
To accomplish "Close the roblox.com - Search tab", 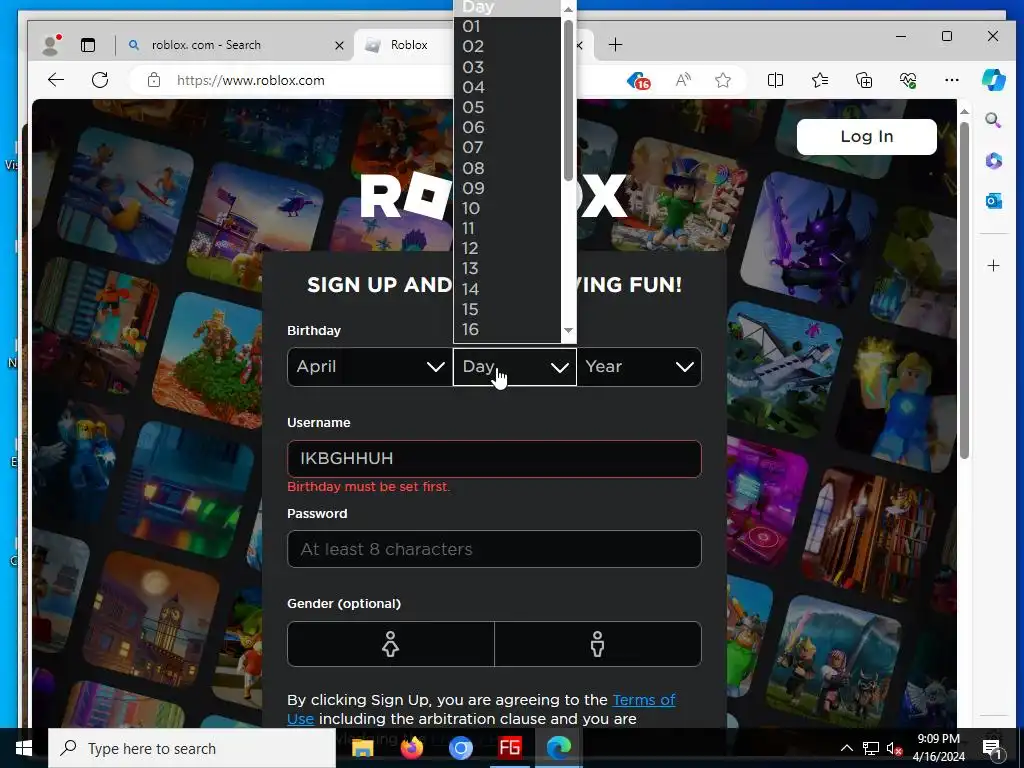I will click(339, 45).
